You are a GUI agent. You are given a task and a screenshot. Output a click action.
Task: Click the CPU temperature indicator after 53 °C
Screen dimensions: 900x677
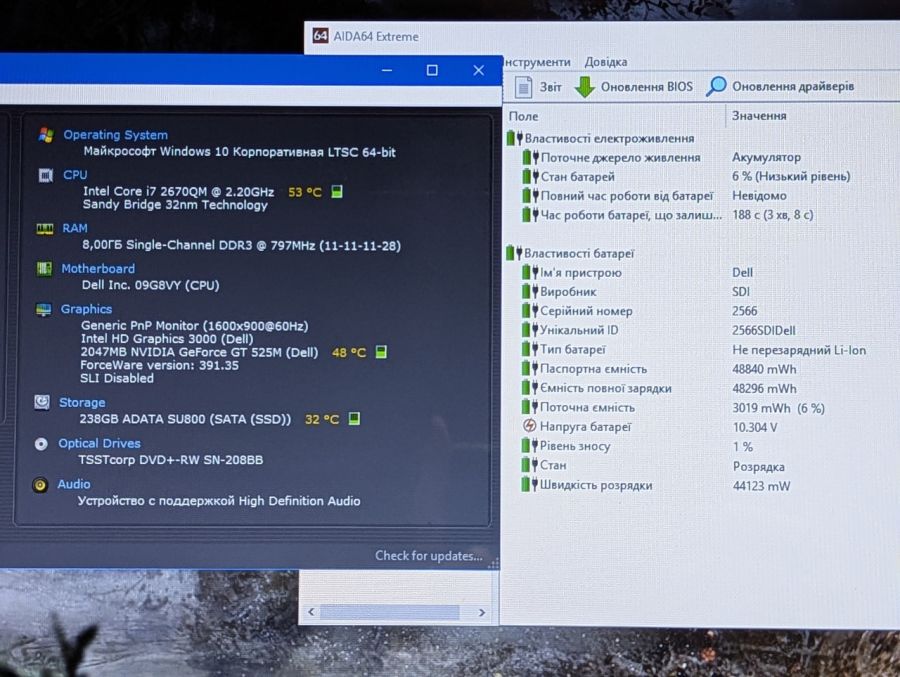(x=337, y=192)
